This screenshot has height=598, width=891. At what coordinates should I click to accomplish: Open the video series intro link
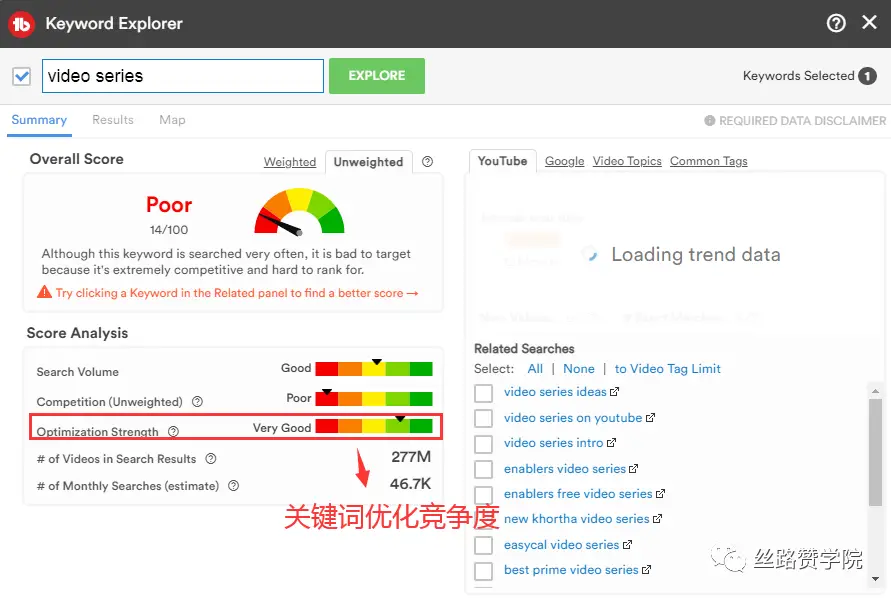point(553,443)
